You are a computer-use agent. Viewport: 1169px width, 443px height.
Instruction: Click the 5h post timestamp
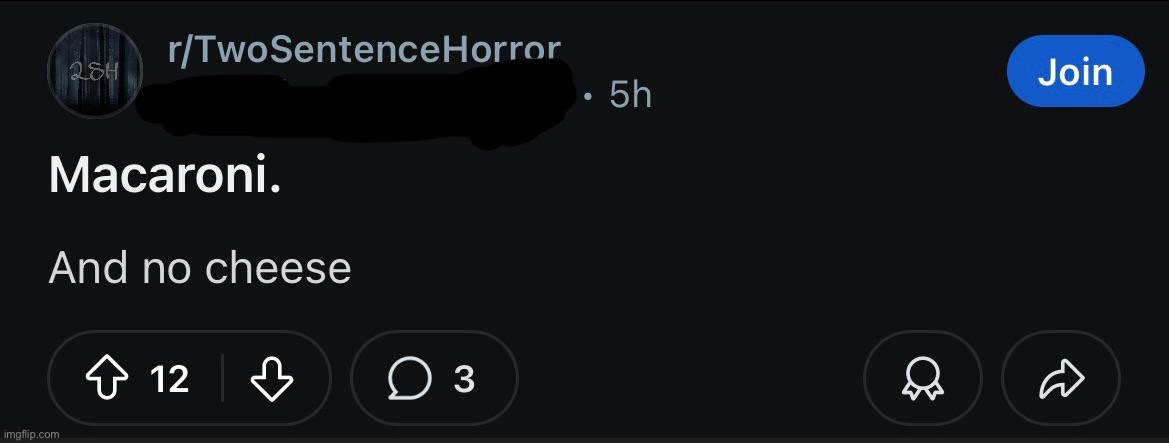pyautogui.click(x=630, y=95)
